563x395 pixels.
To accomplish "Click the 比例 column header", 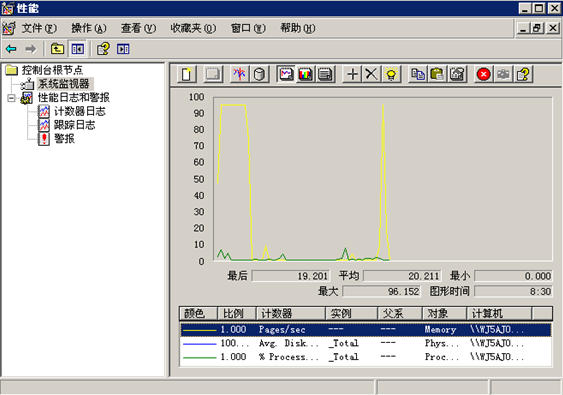I will pyautogui.click(x=237, y=313).
